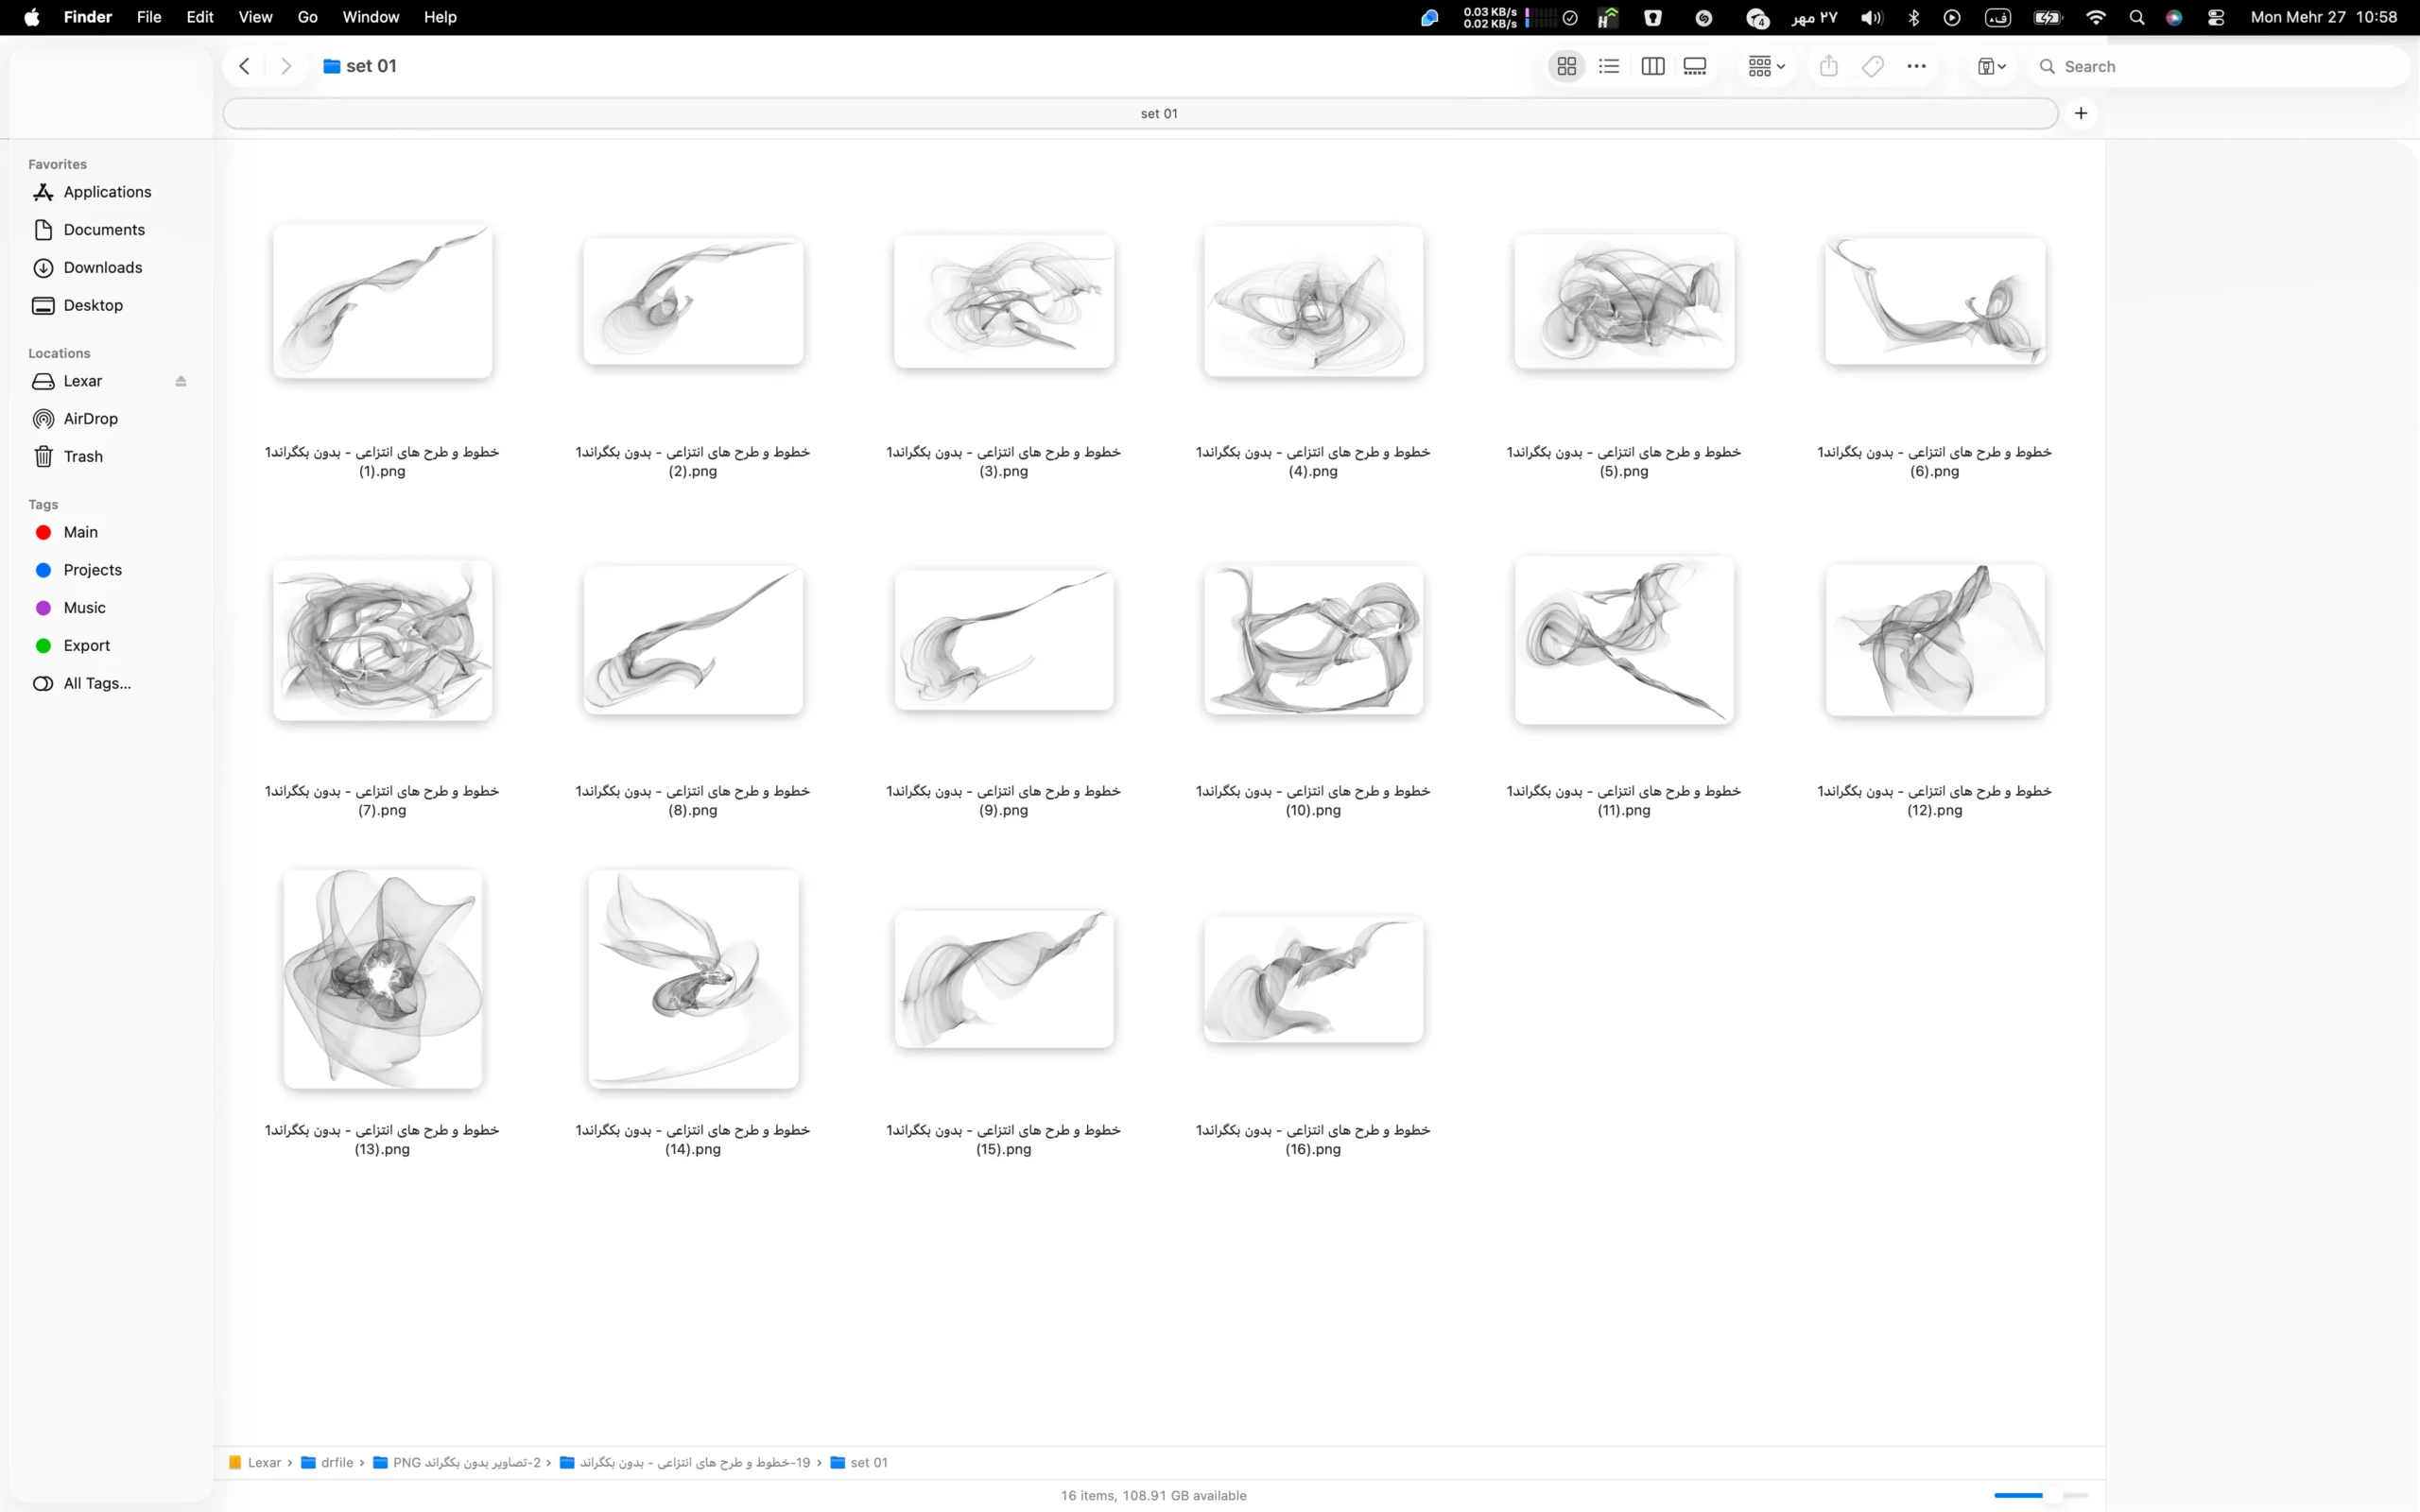Open the Window menu
Viewport: 2420px width, 1512px height.
click(371, 17)
